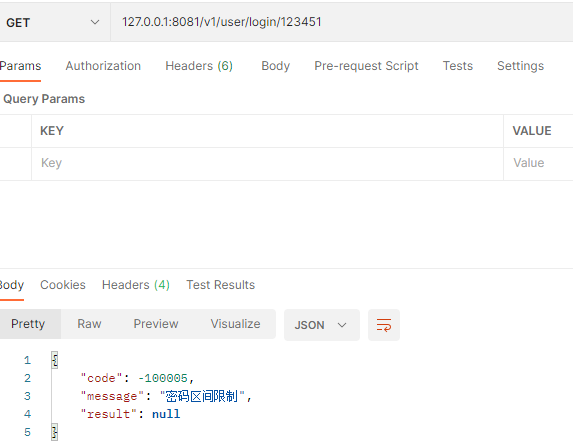Click the "result" key in response

coord(109,414)
